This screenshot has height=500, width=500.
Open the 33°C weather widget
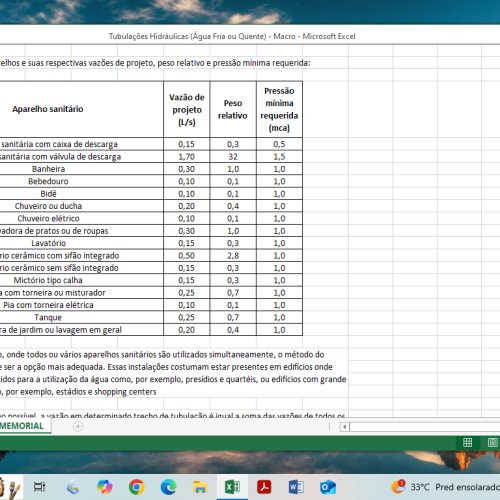445,487
